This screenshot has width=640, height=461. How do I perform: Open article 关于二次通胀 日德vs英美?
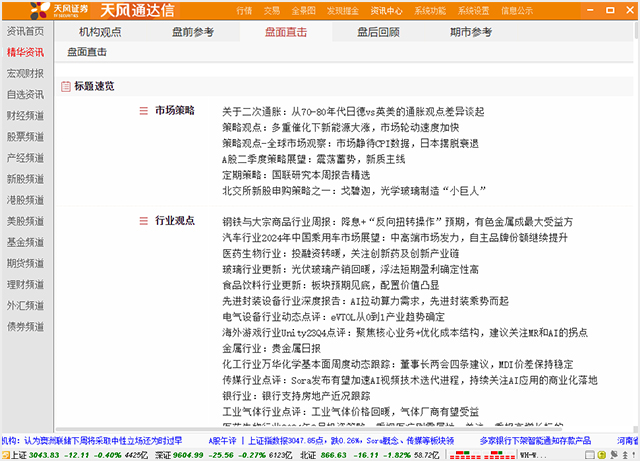click(x=353, y=111)
